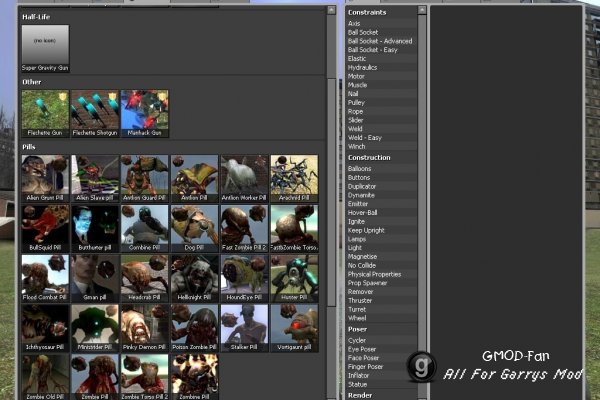Choose the Antlion Guard Pill
This screenshot has width=600, height=400.
tap(145, 179)
